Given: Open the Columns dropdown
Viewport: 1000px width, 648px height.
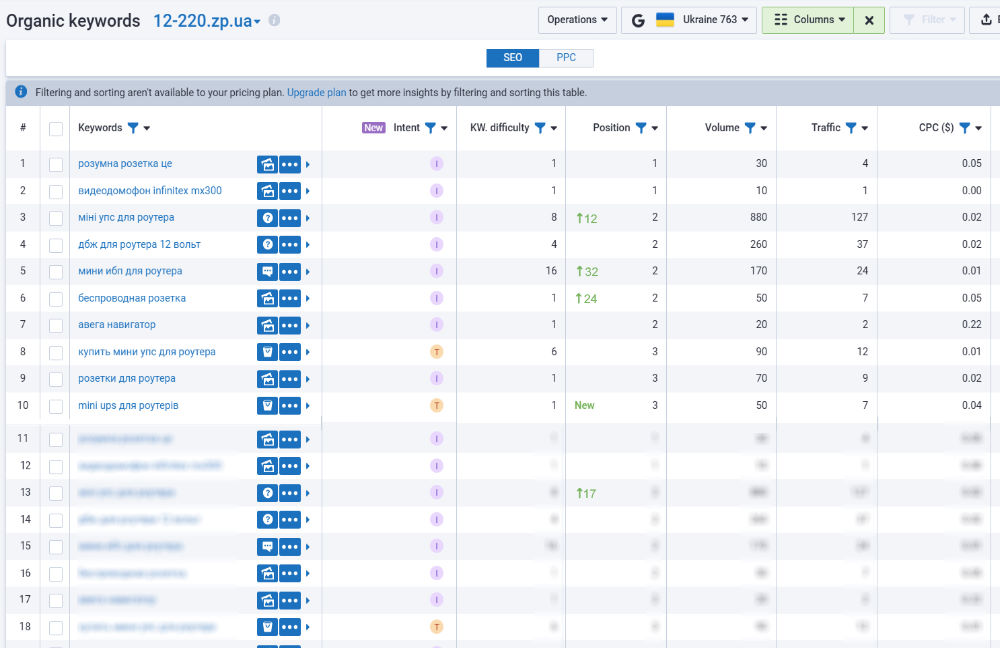Looking at the screenshot, I should click(x=808, y=20).
